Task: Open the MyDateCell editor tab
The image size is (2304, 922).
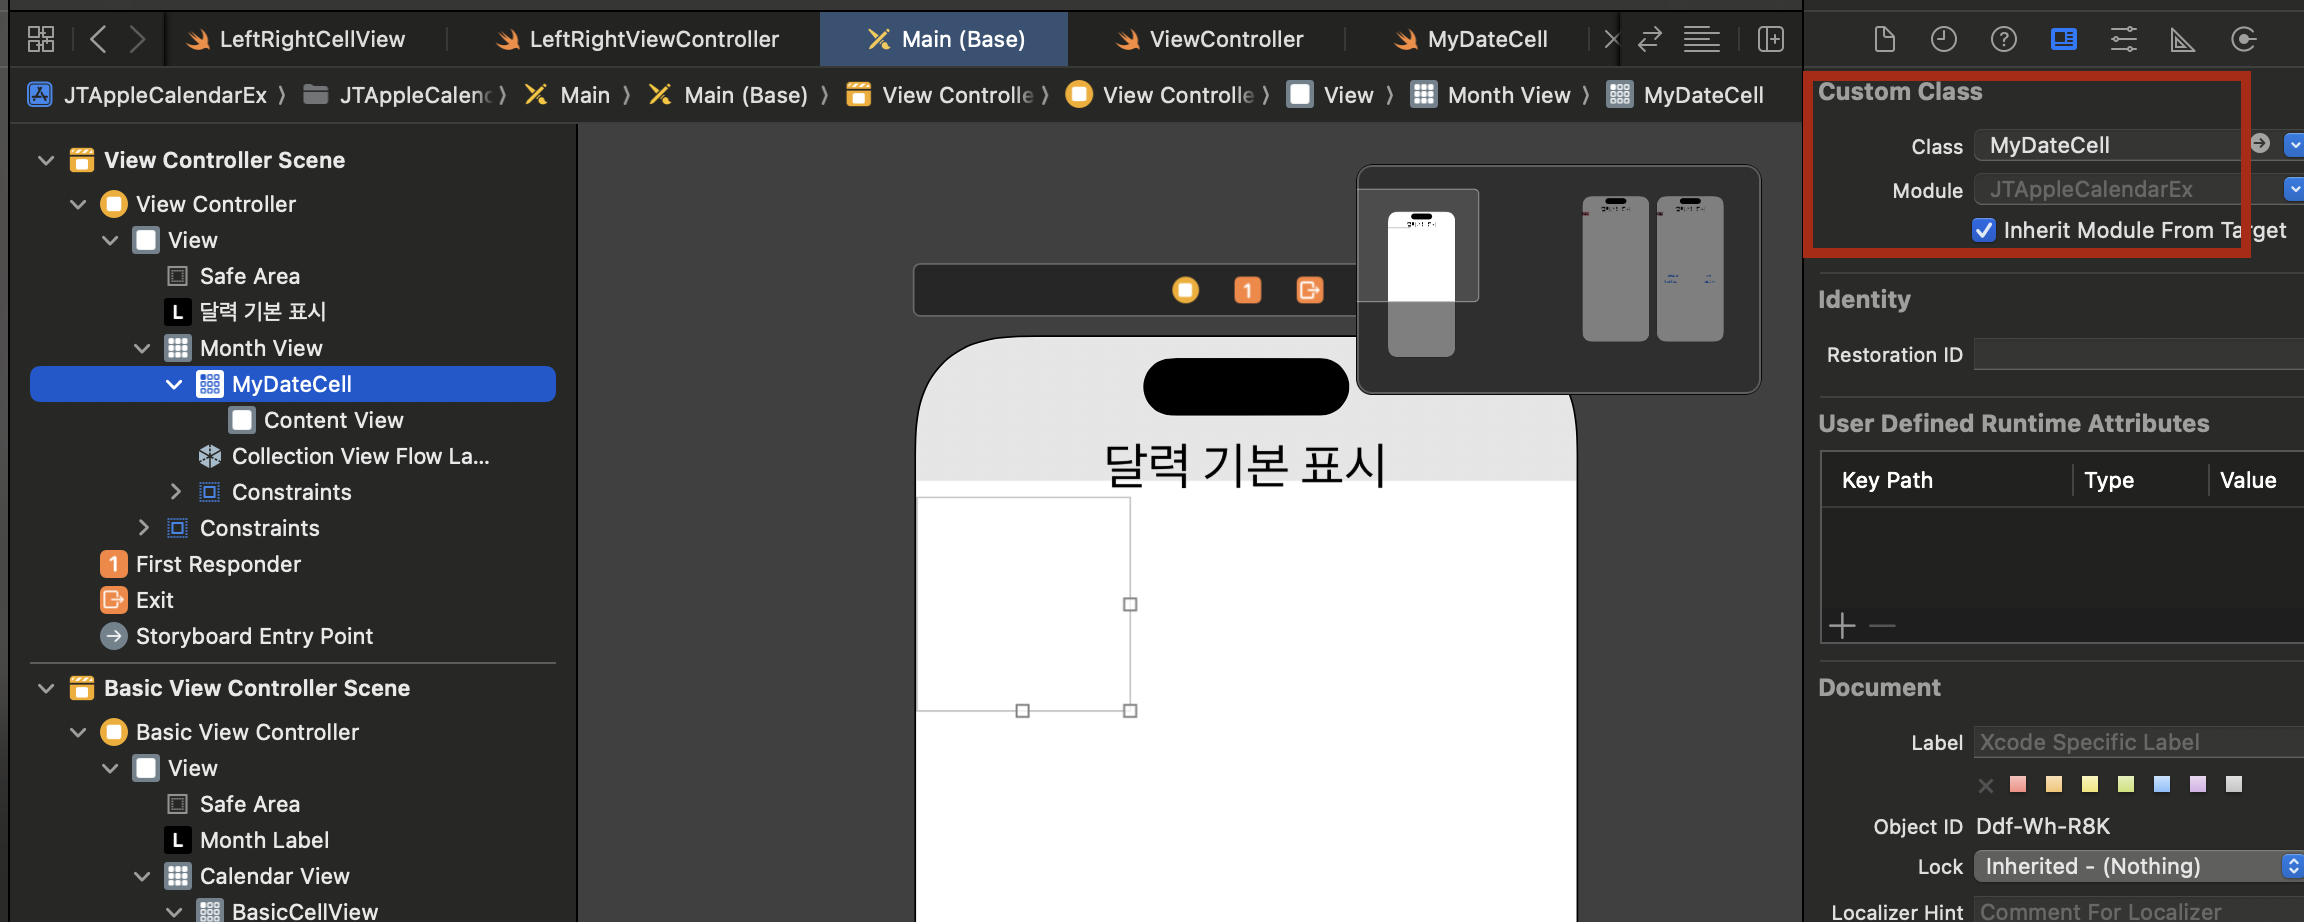Action: [x=1471, y=39]
